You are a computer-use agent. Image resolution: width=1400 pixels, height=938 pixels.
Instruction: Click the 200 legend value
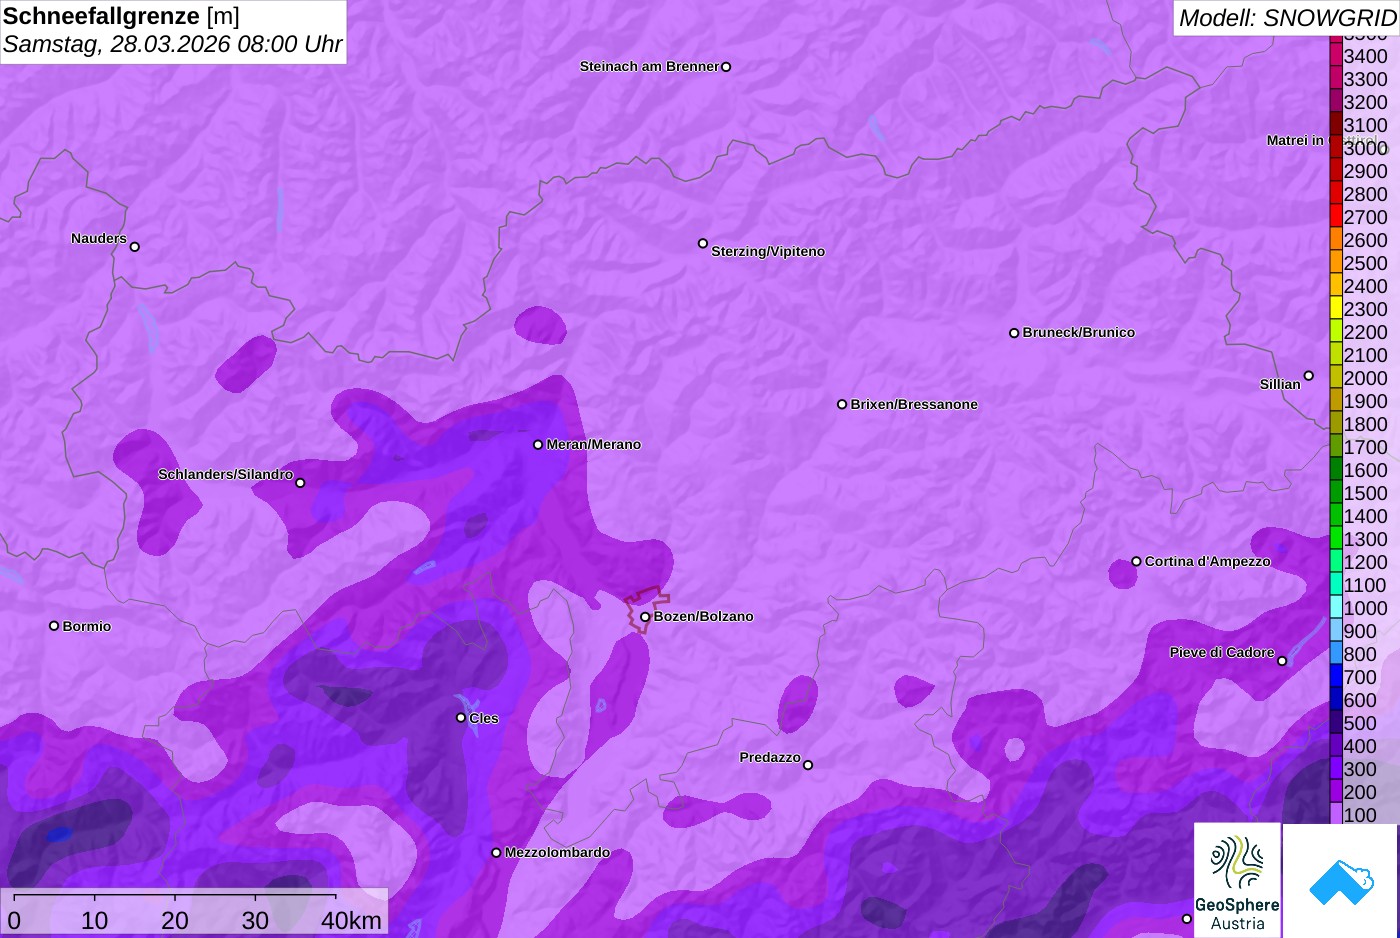(1360, 792)
